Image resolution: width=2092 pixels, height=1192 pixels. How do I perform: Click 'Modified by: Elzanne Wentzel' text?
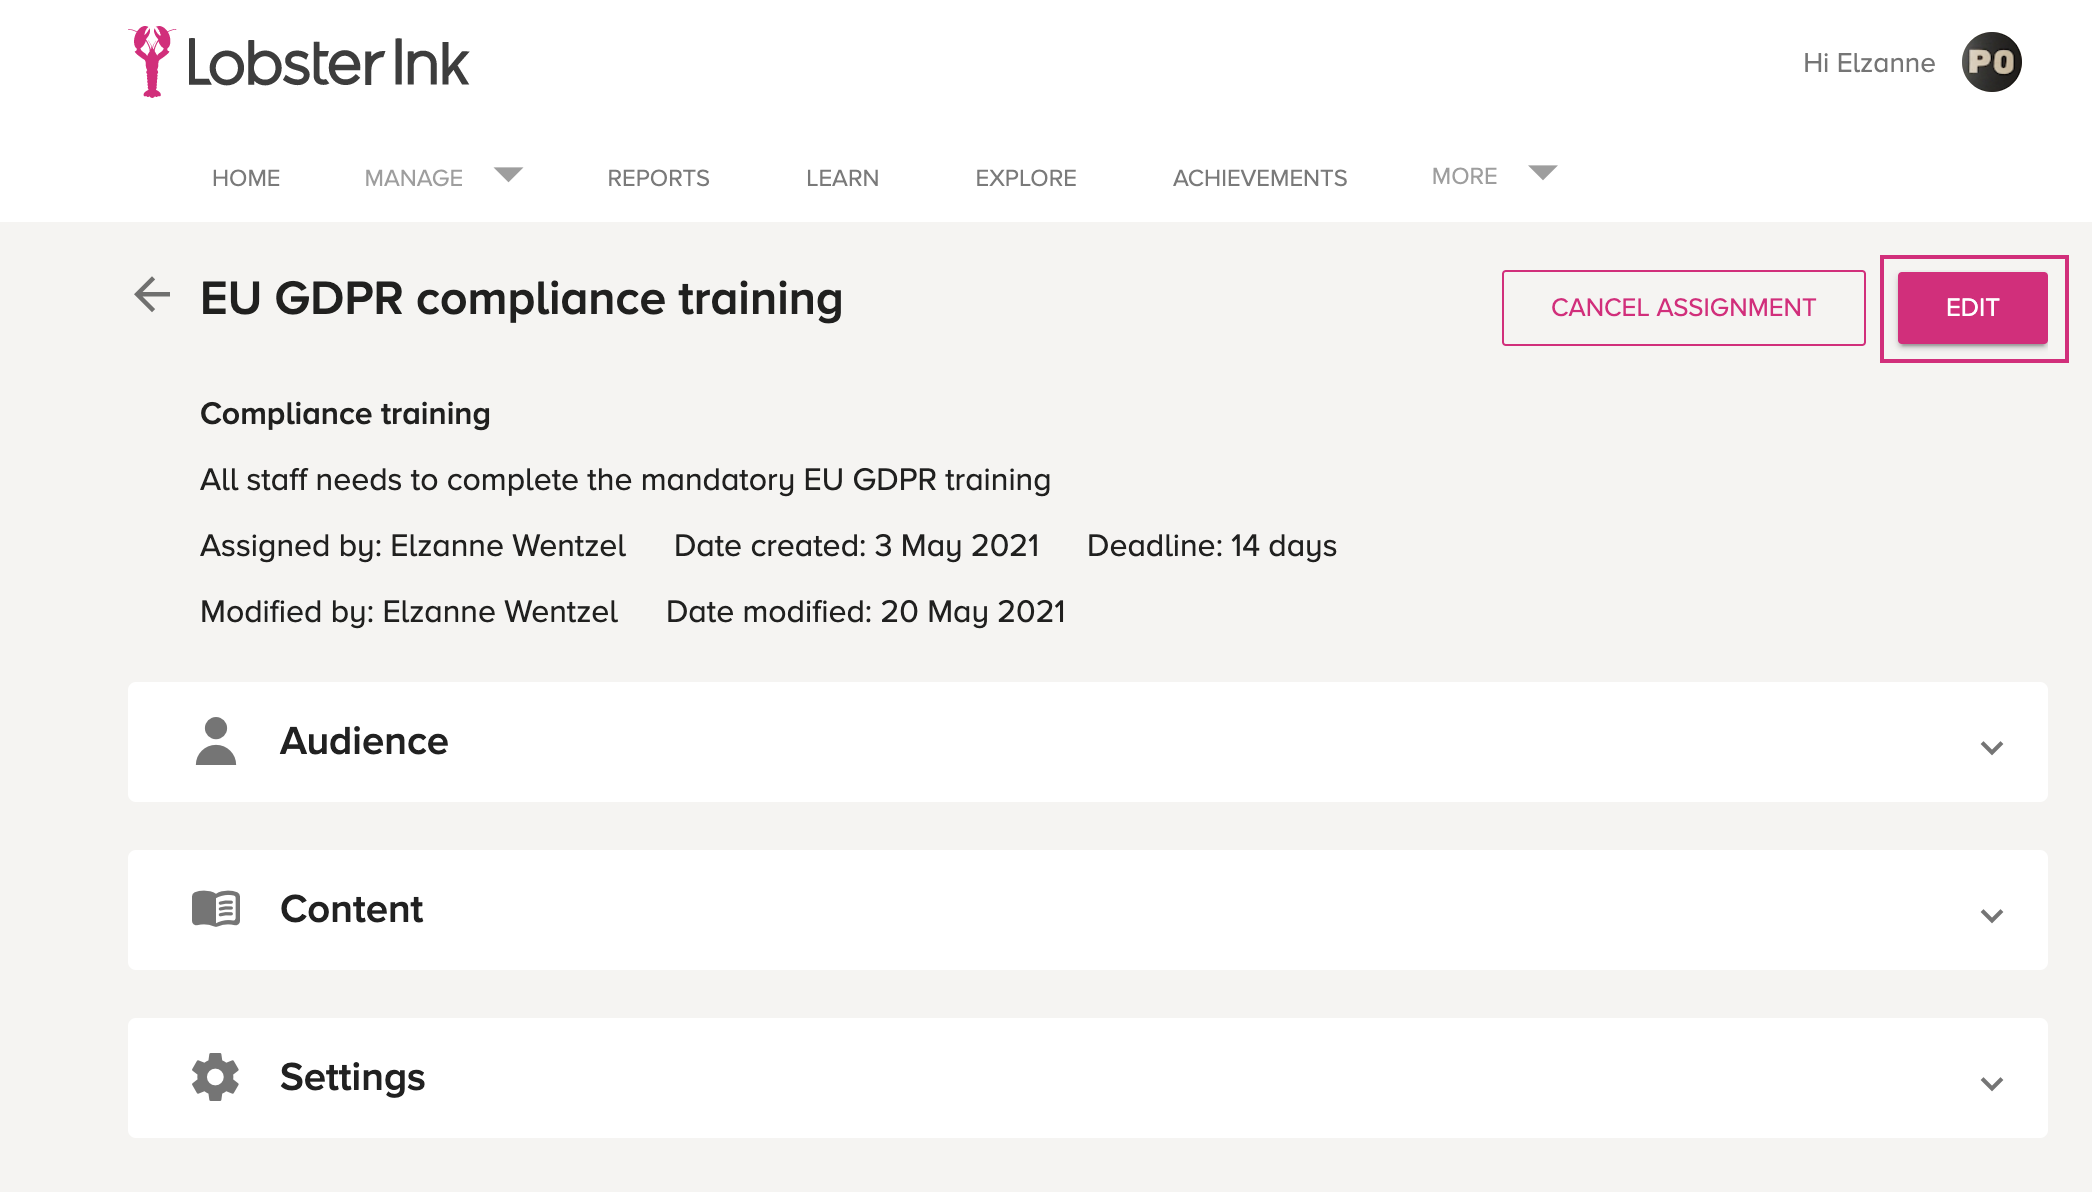[409, 612]
